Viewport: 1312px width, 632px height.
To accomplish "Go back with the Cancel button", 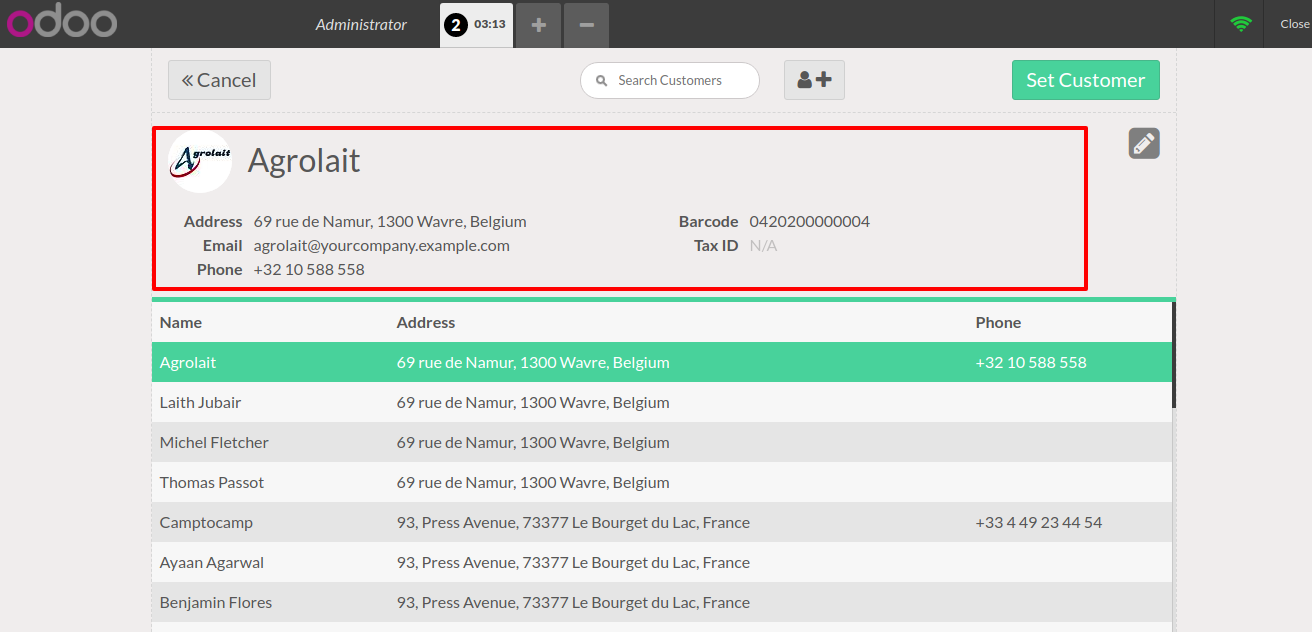I will point(219,80).
